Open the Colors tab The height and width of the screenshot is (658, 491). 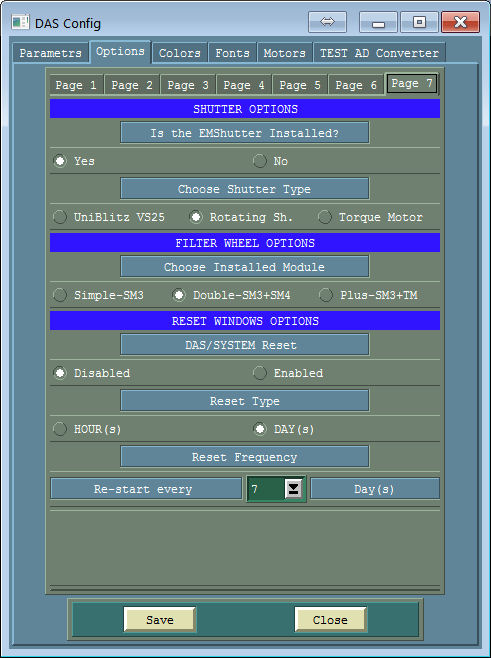(x=180, y=53)
